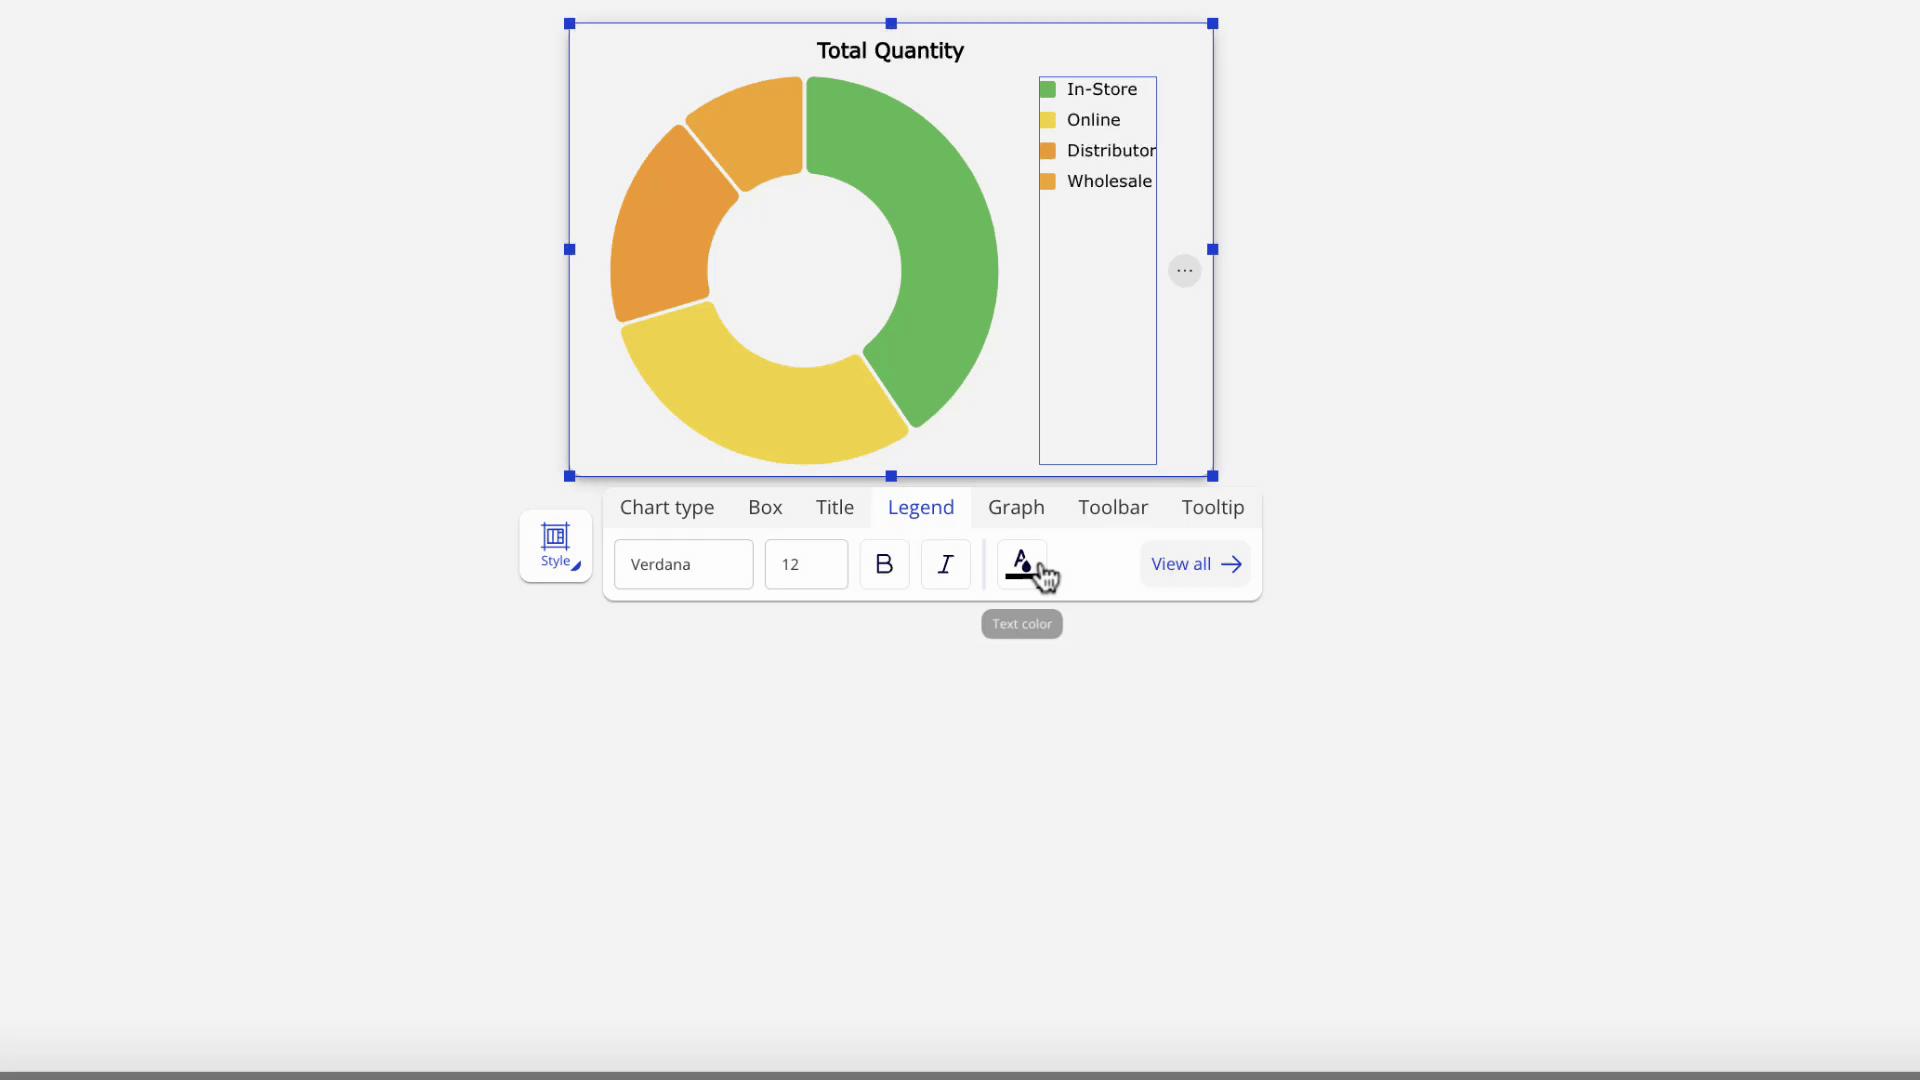This screenshot has width=1920, height=1080.
Task: Switch to the Chart type tab
Action: coord(667,507)
